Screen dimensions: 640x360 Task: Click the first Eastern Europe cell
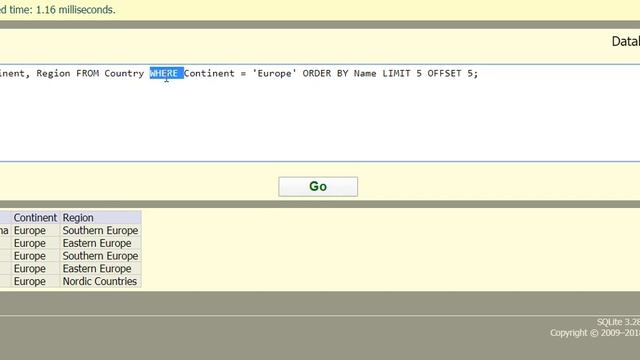pos(101,243)
